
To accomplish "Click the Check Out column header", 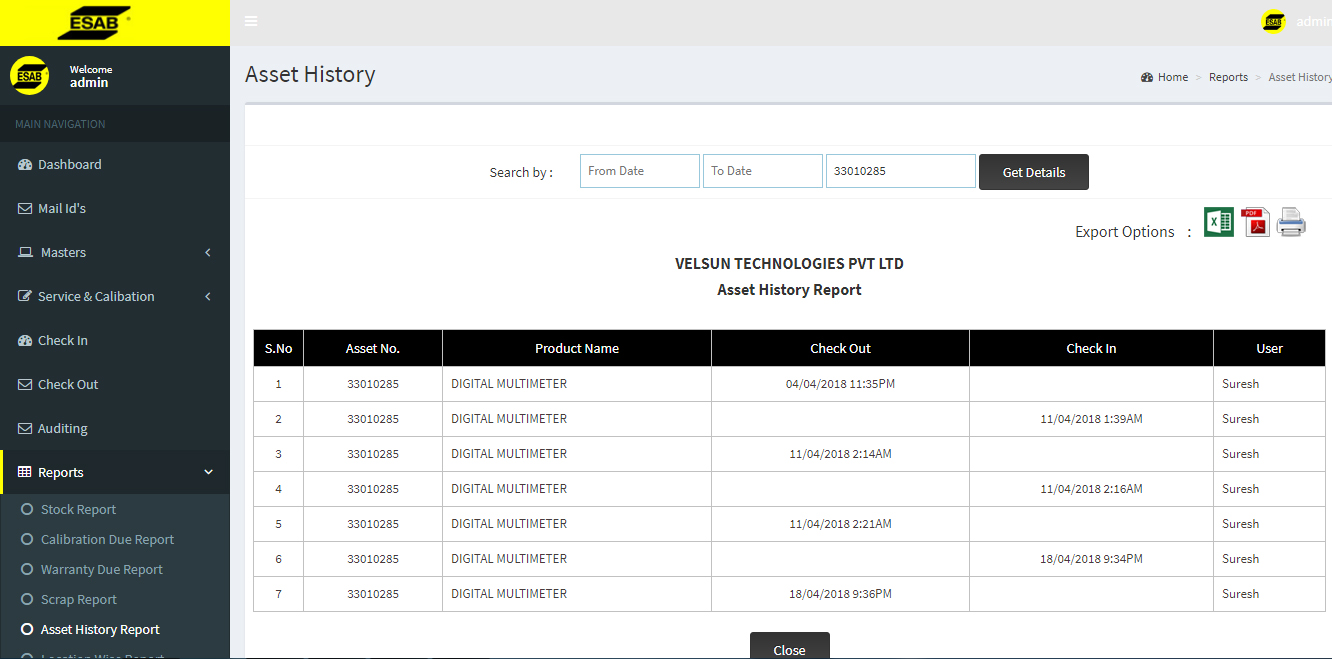I will tap(840, 348).
